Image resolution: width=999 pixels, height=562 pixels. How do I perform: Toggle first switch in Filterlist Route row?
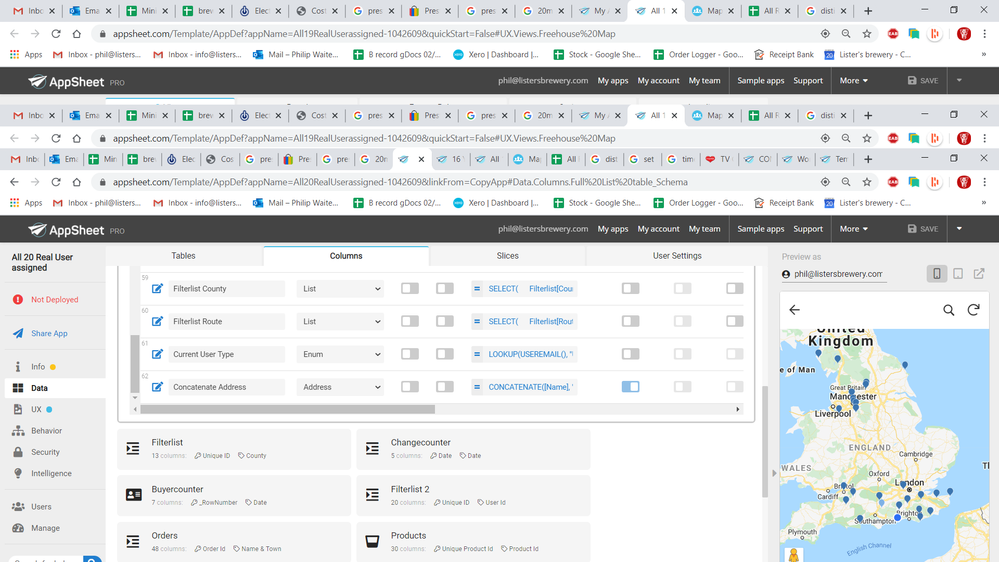410,321
